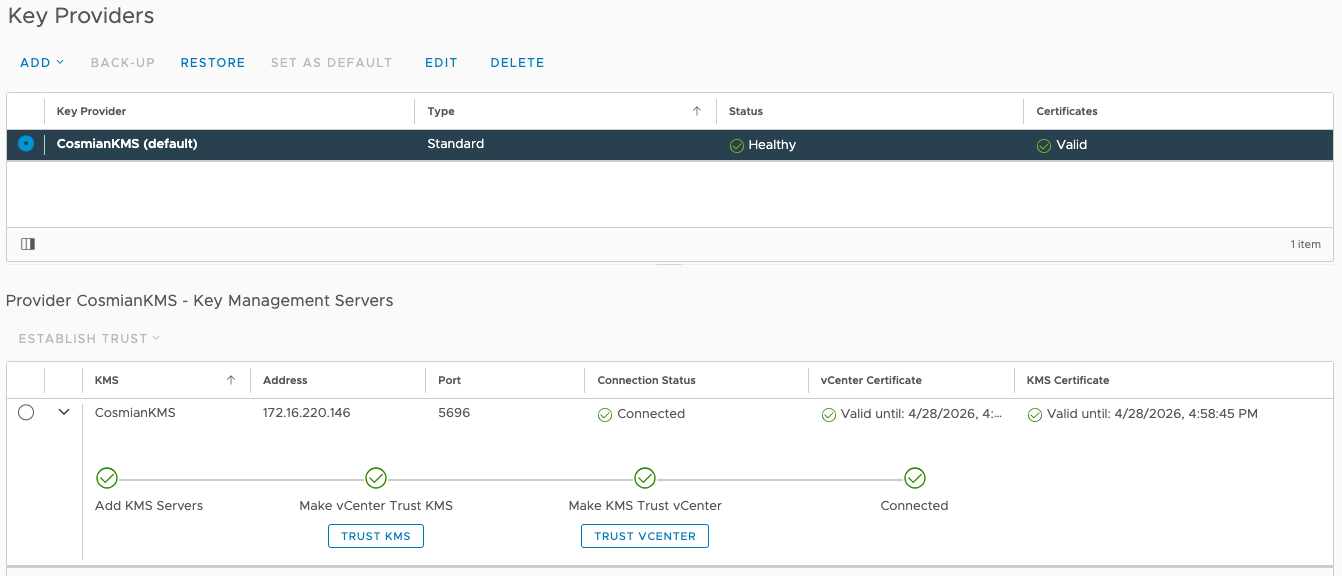Click the Make vCenter Trust KMS step checkmark
This screenshot has height=576, width=1342.
376,478
